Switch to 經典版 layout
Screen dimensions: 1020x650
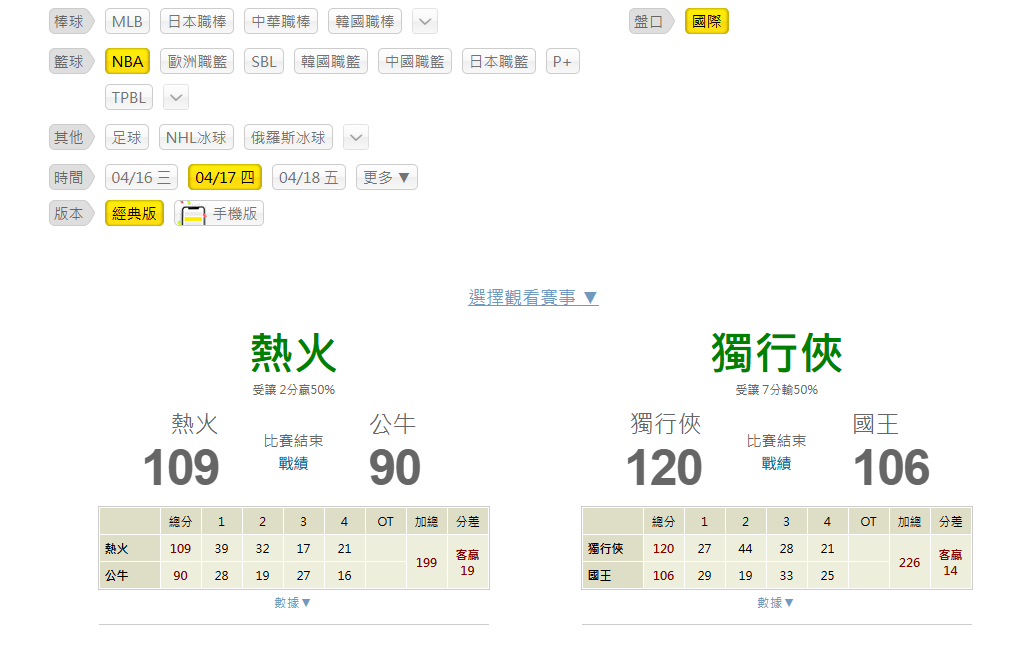pyautogui.click(x=134, y=213)
